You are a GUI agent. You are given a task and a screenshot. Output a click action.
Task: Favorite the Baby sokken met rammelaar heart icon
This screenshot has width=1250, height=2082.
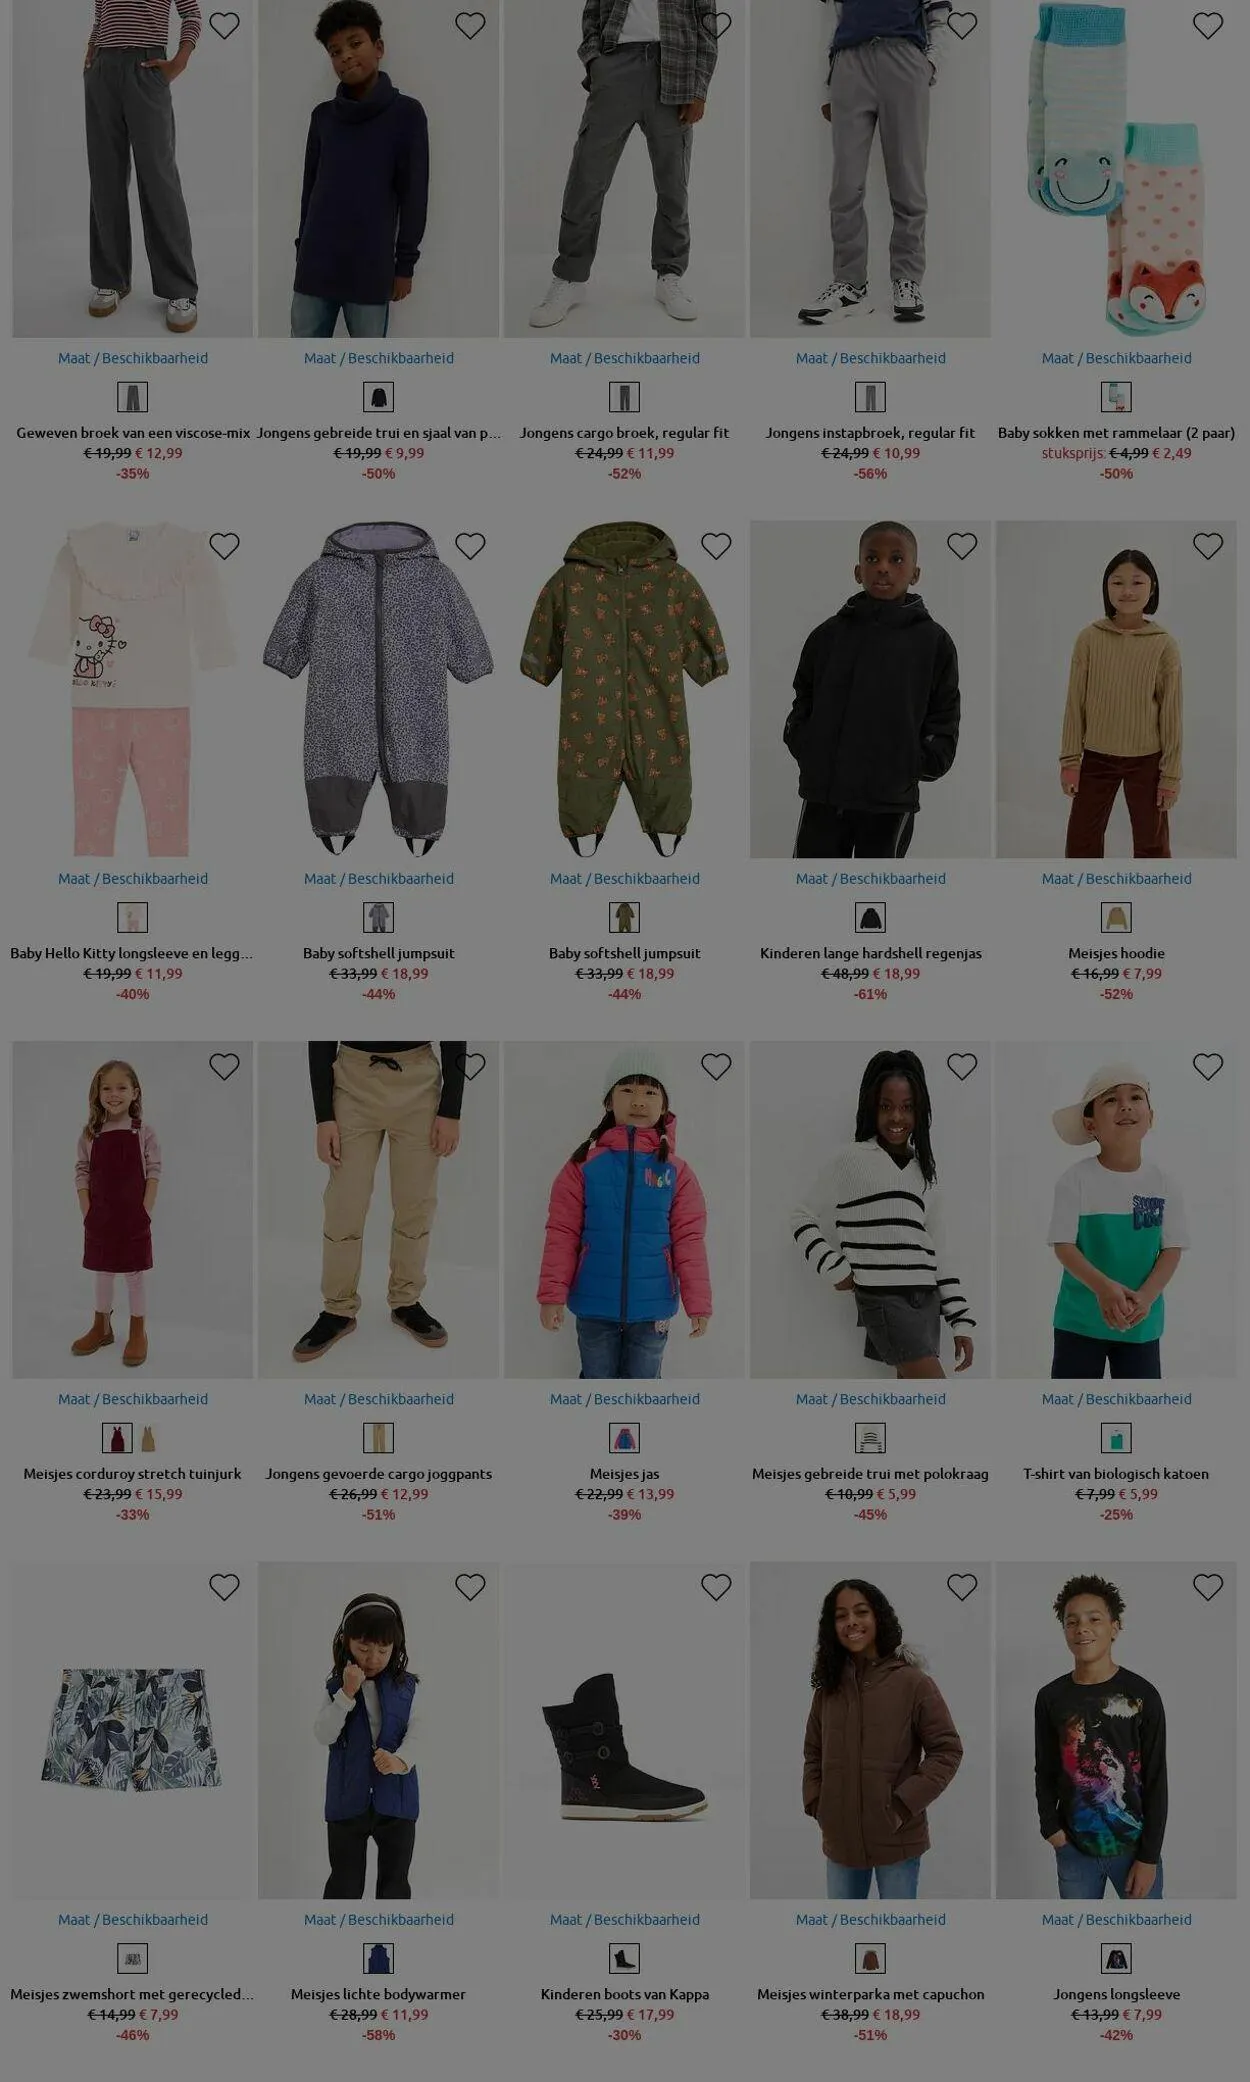(1207, 26)
